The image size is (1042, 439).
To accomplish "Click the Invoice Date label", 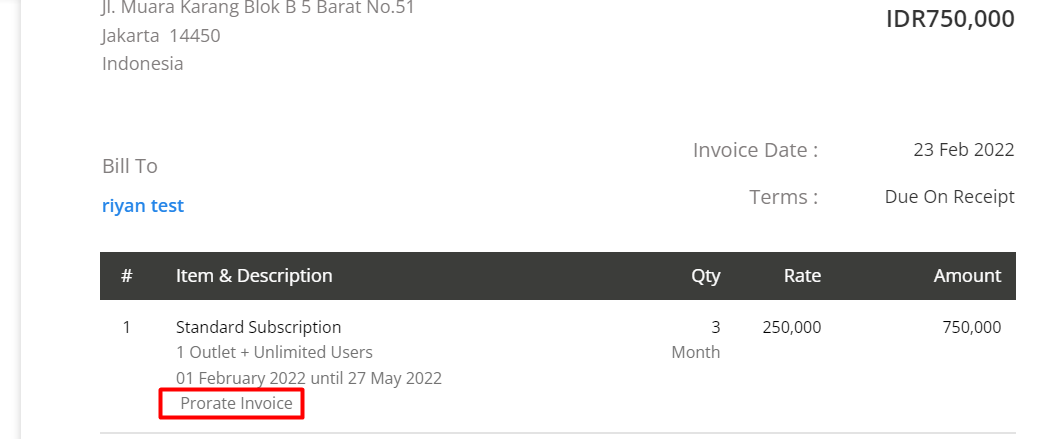I will click(755, 150).
